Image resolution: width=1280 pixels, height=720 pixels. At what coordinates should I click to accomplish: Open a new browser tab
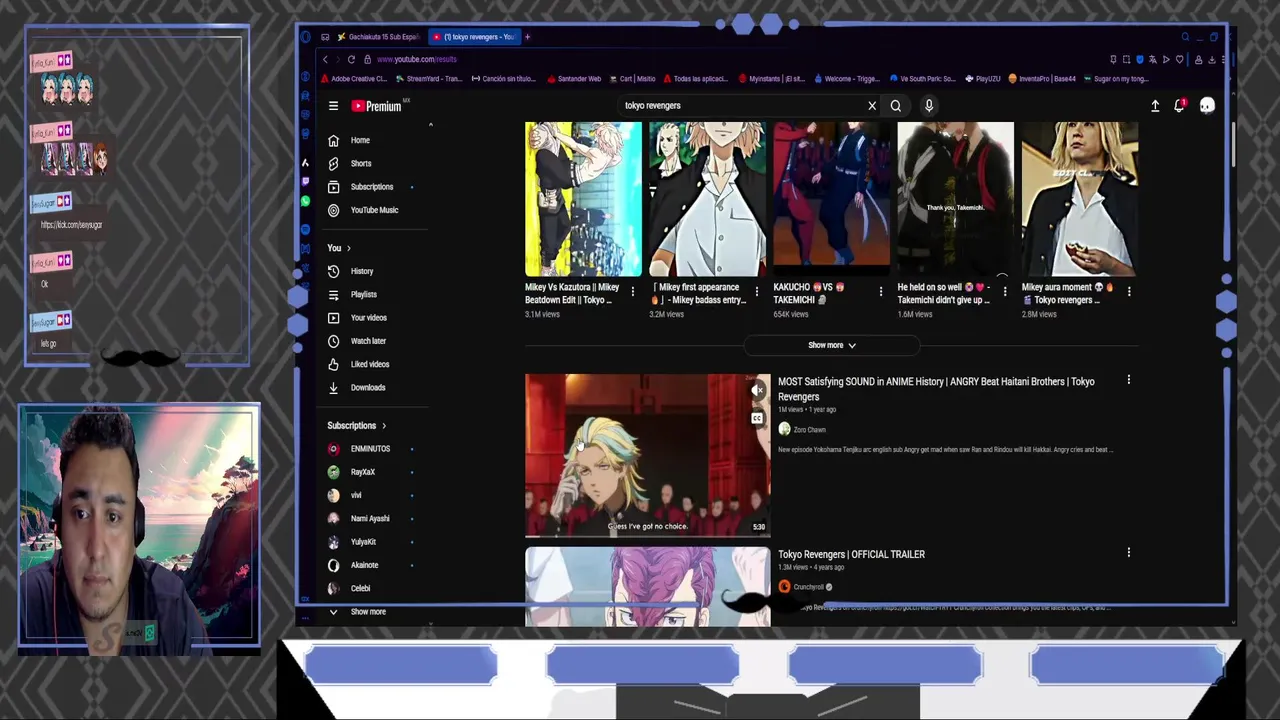click(528, 37)
